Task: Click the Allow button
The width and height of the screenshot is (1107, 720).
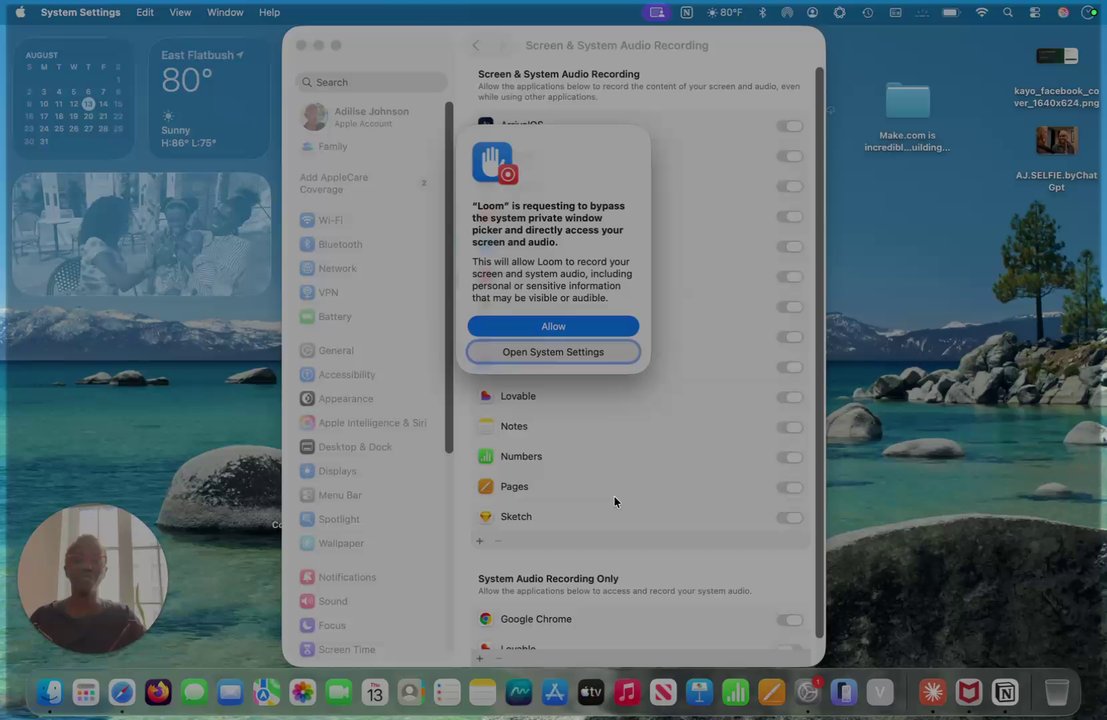Action: point(553,326)
